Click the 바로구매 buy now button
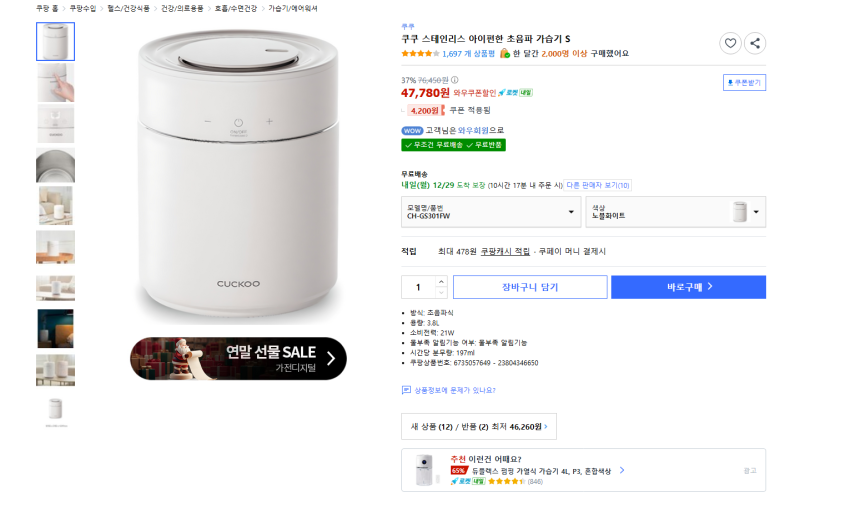850x505 pixels. 688,287
